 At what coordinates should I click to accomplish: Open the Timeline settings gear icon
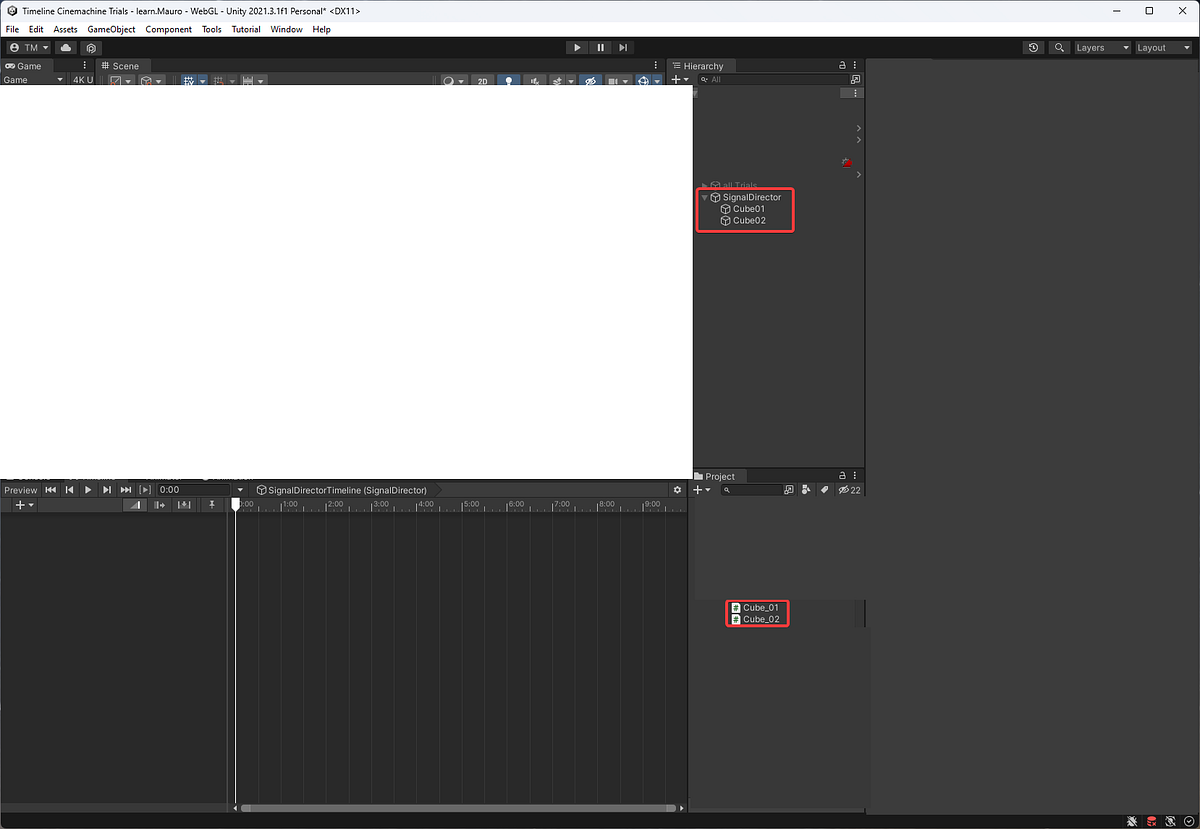[x=678, y=490]
